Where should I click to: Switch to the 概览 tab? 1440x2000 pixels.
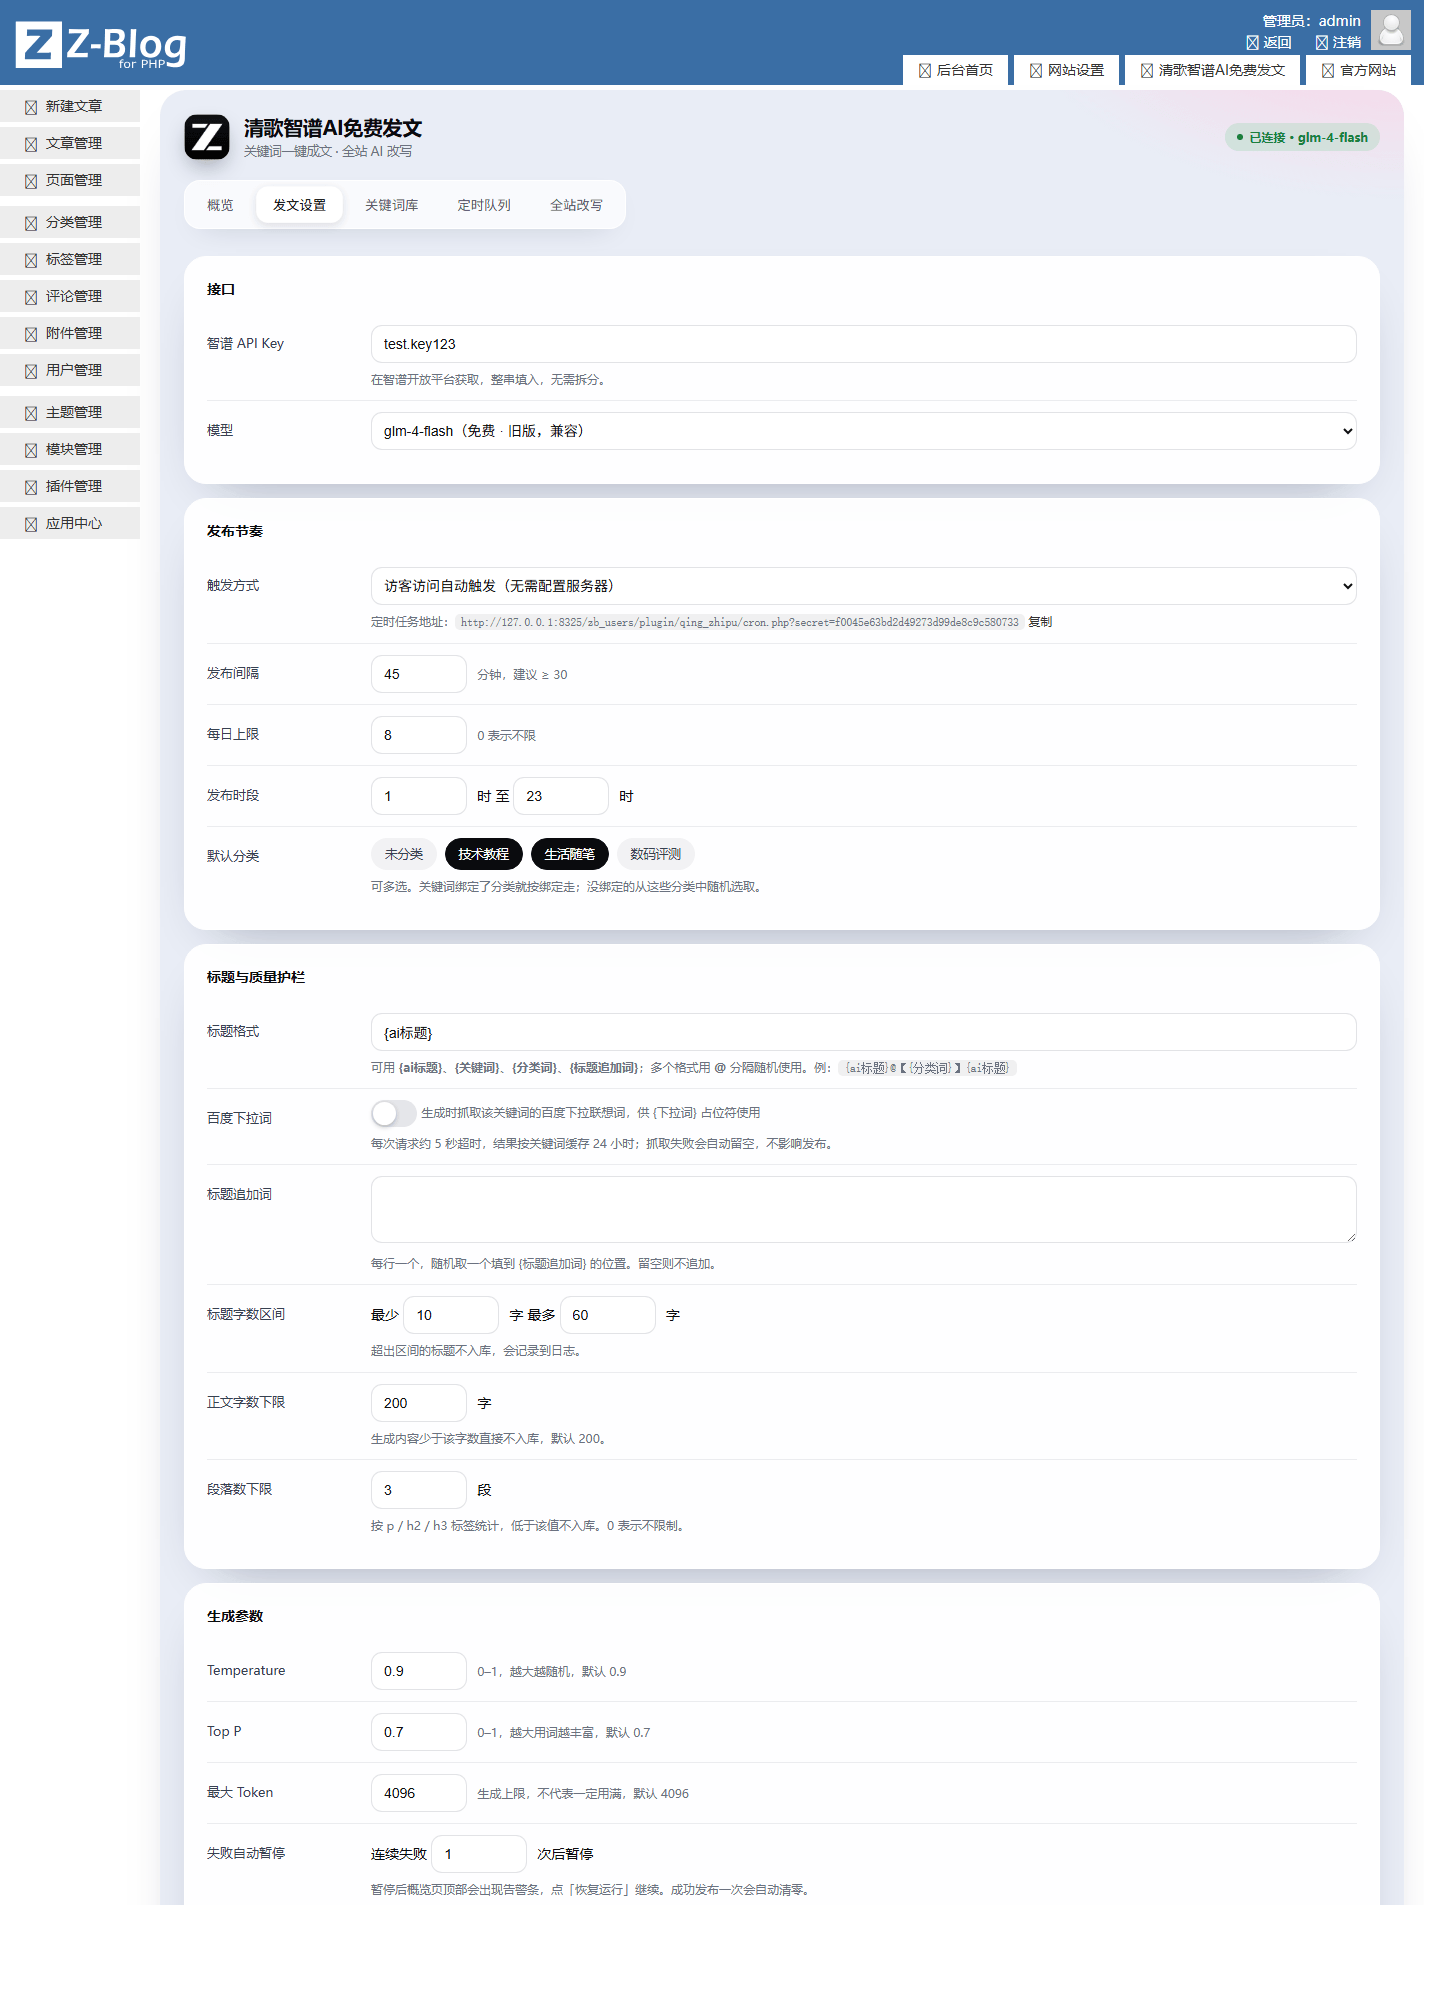tap(220, 205)
